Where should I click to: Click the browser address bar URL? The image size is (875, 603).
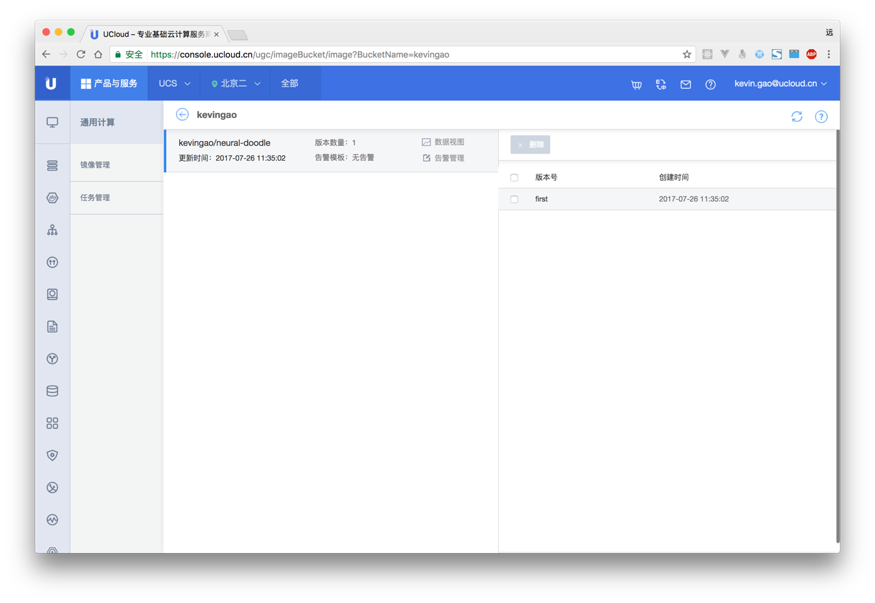[x=300, y=54]
